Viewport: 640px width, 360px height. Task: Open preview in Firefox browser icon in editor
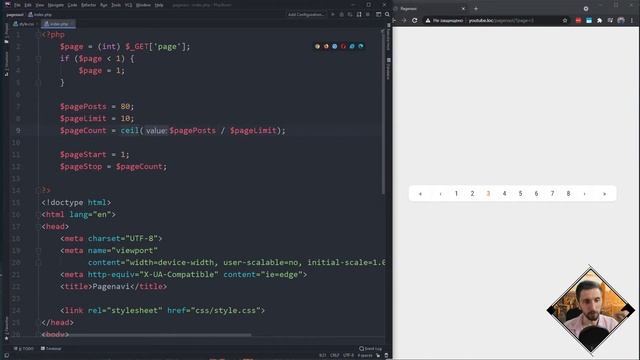pos(326,47)
